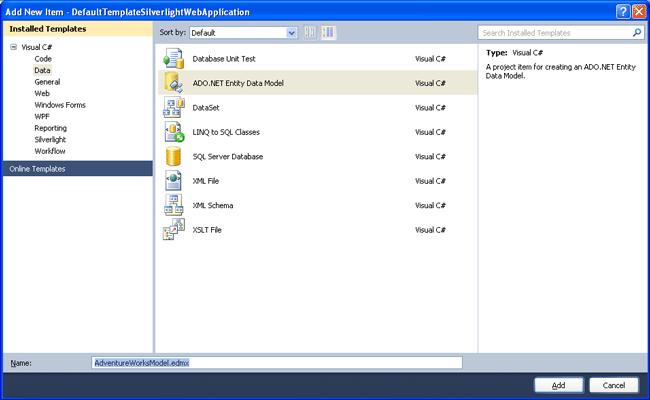650x400 pixels.
Task: Select the XSLT File label
Action: click(207, 230)
